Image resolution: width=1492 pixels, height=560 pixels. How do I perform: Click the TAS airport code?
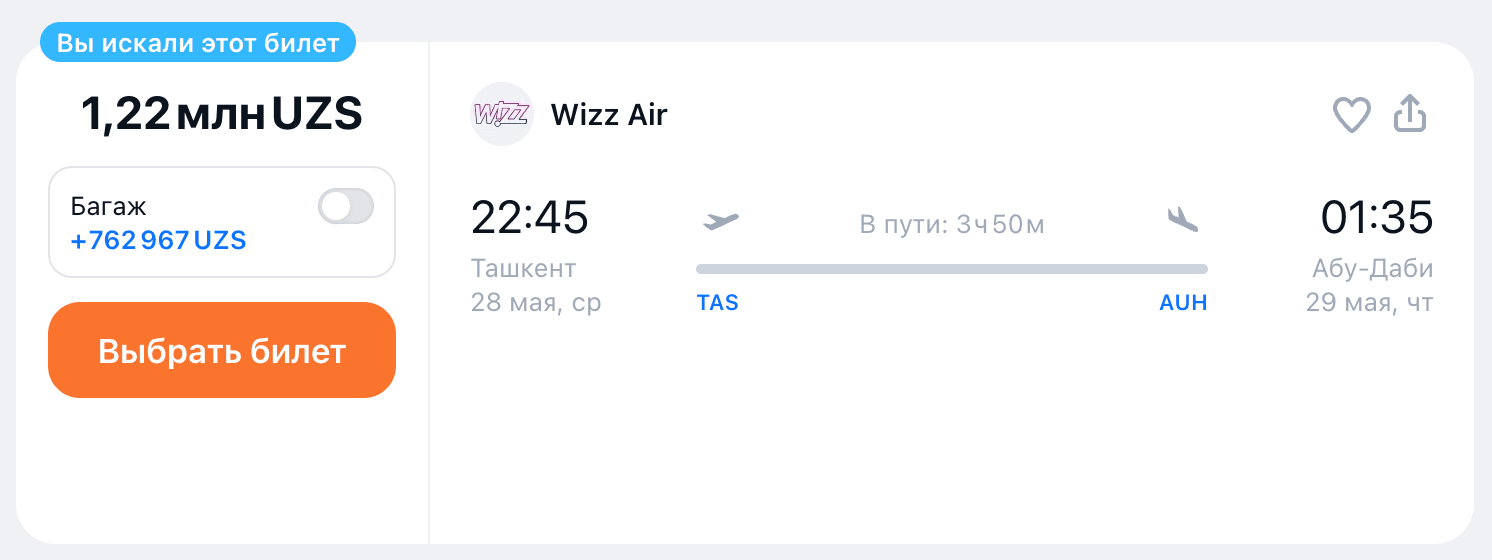[717, 303]
